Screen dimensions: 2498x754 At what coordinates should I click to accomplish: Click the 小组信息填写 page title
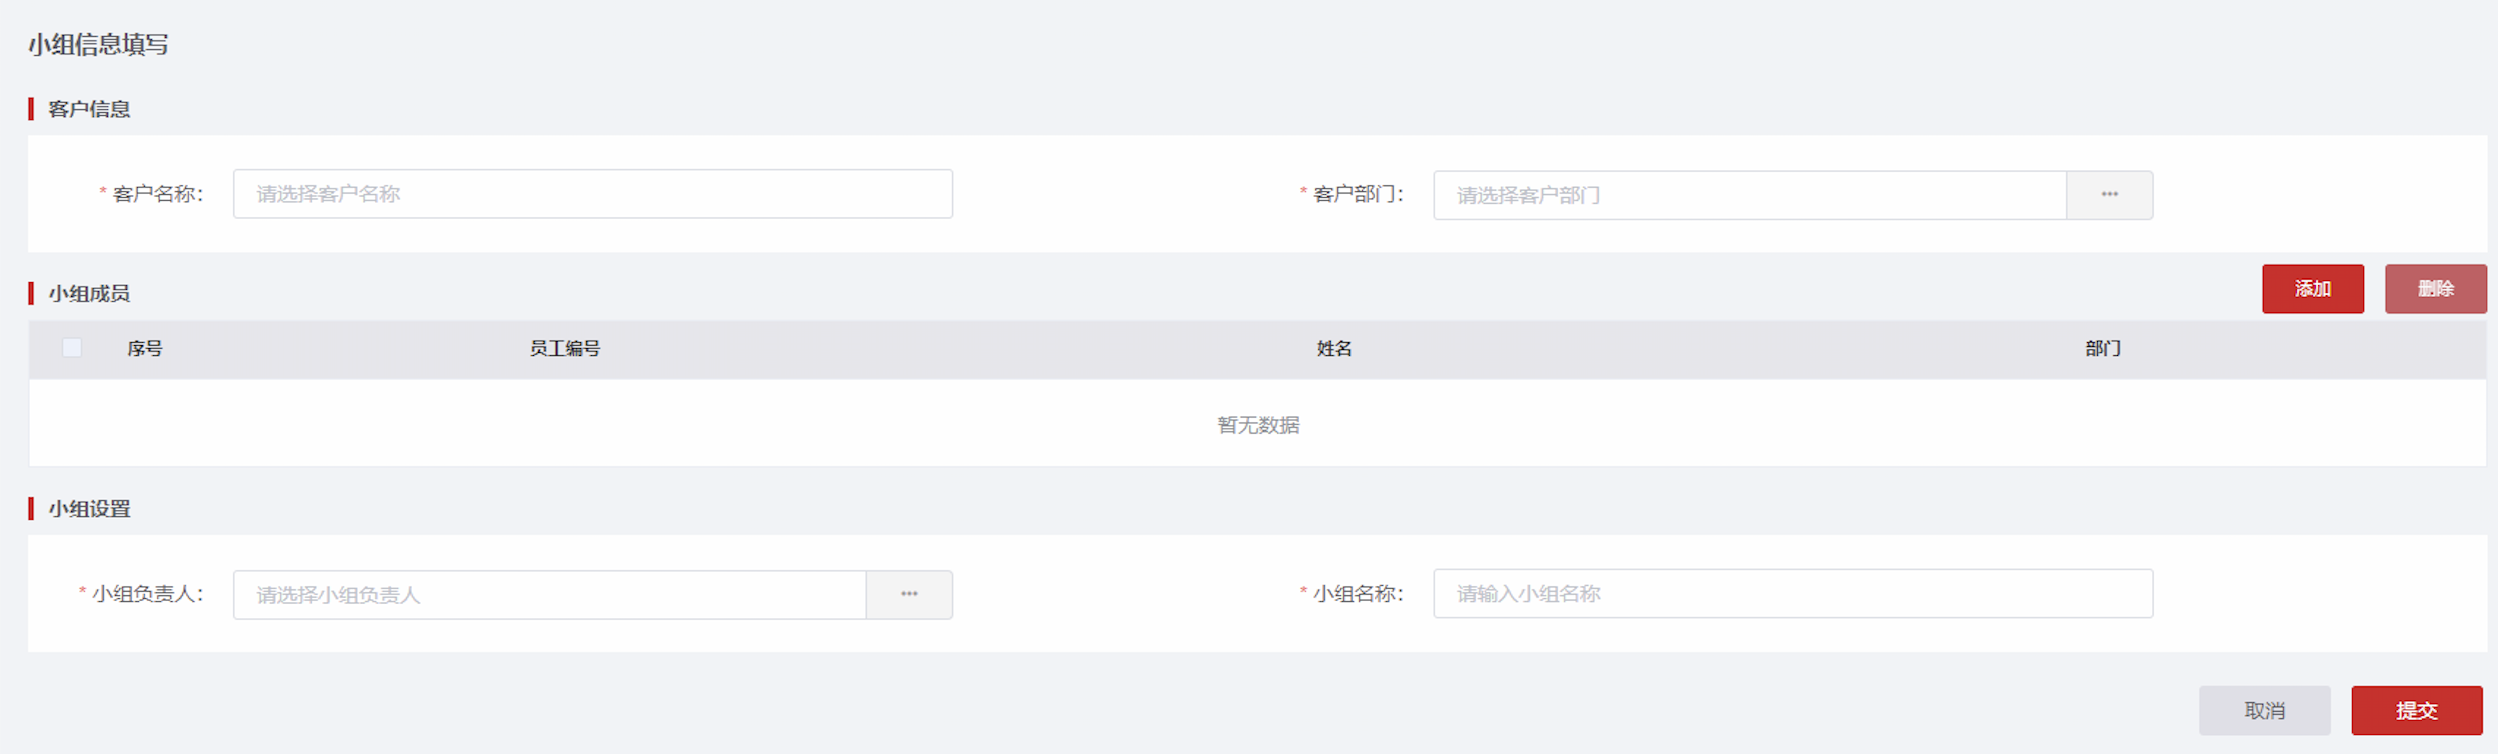98,45
